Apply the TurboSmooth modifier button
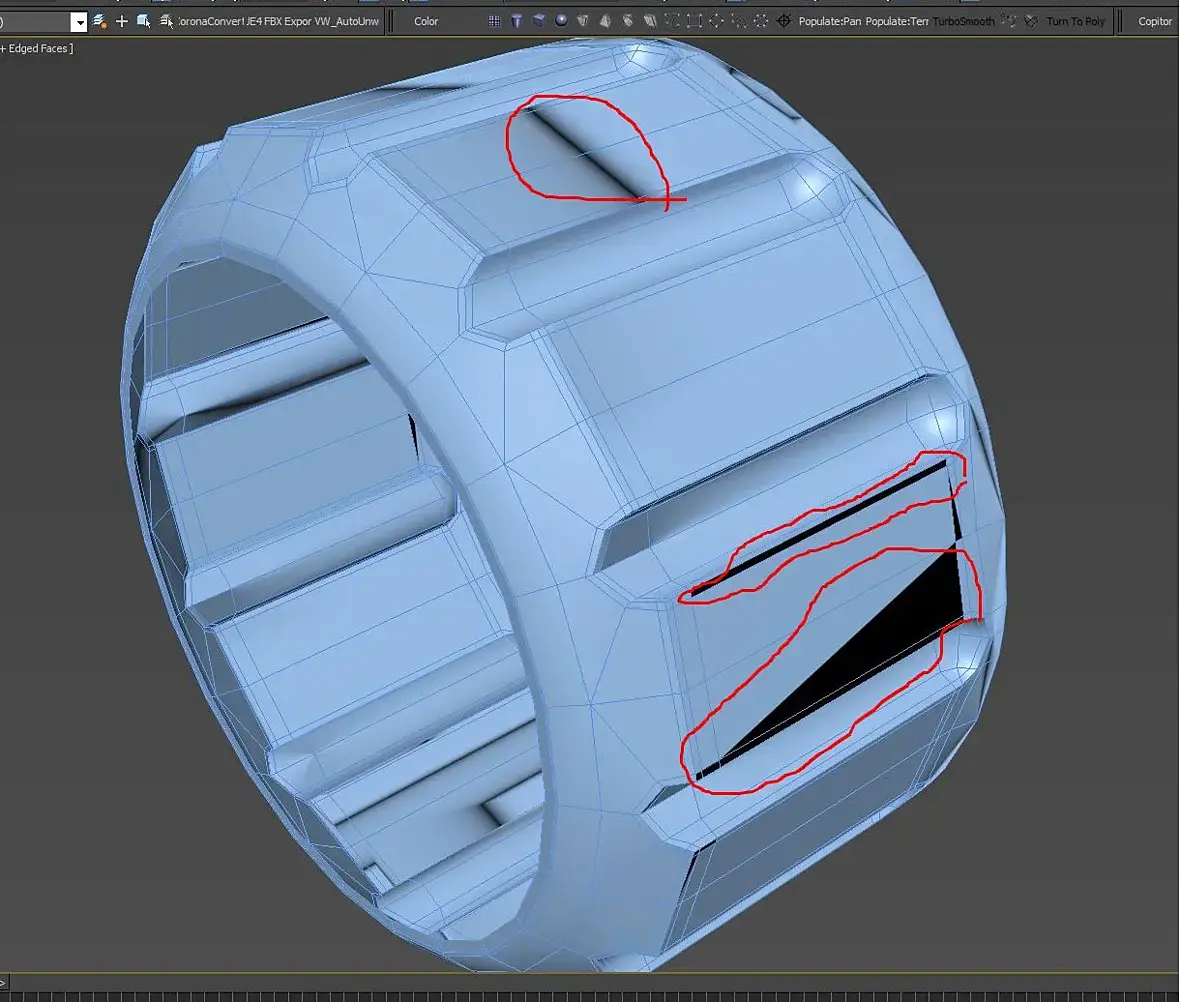1180x1002 pixels. pos(963,21)
